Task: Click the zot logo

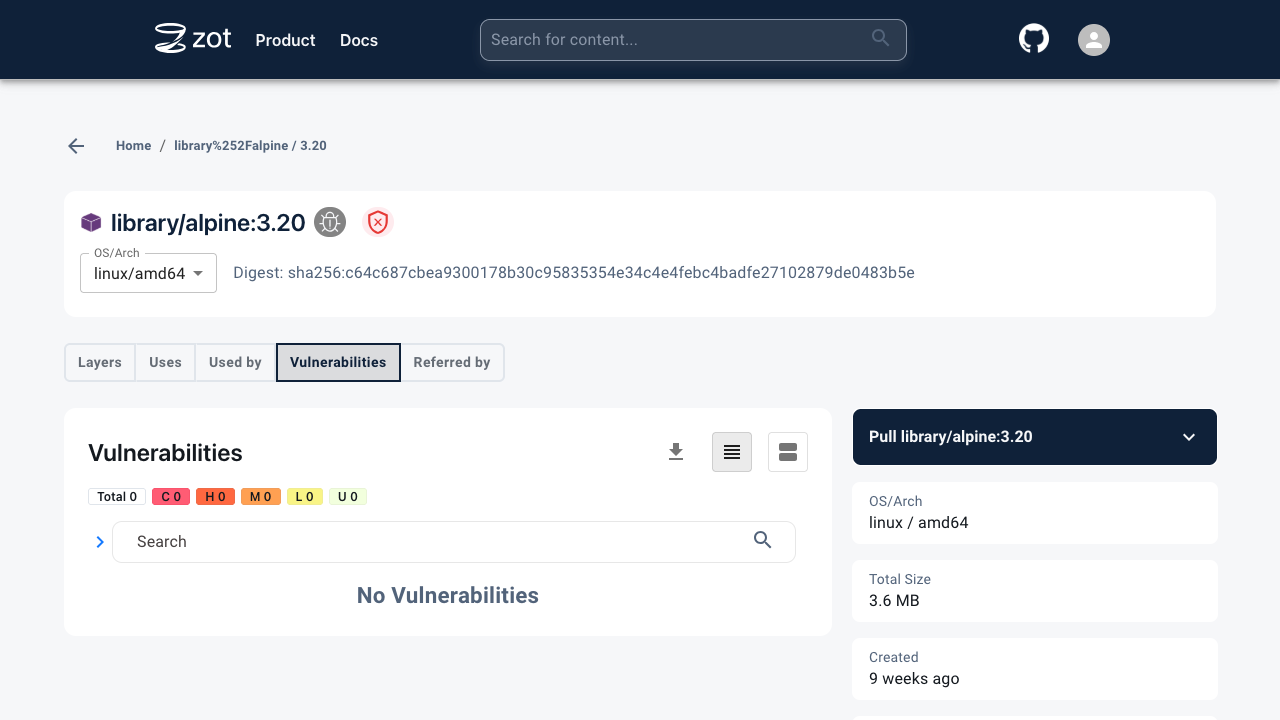Action: click(193, 39)
